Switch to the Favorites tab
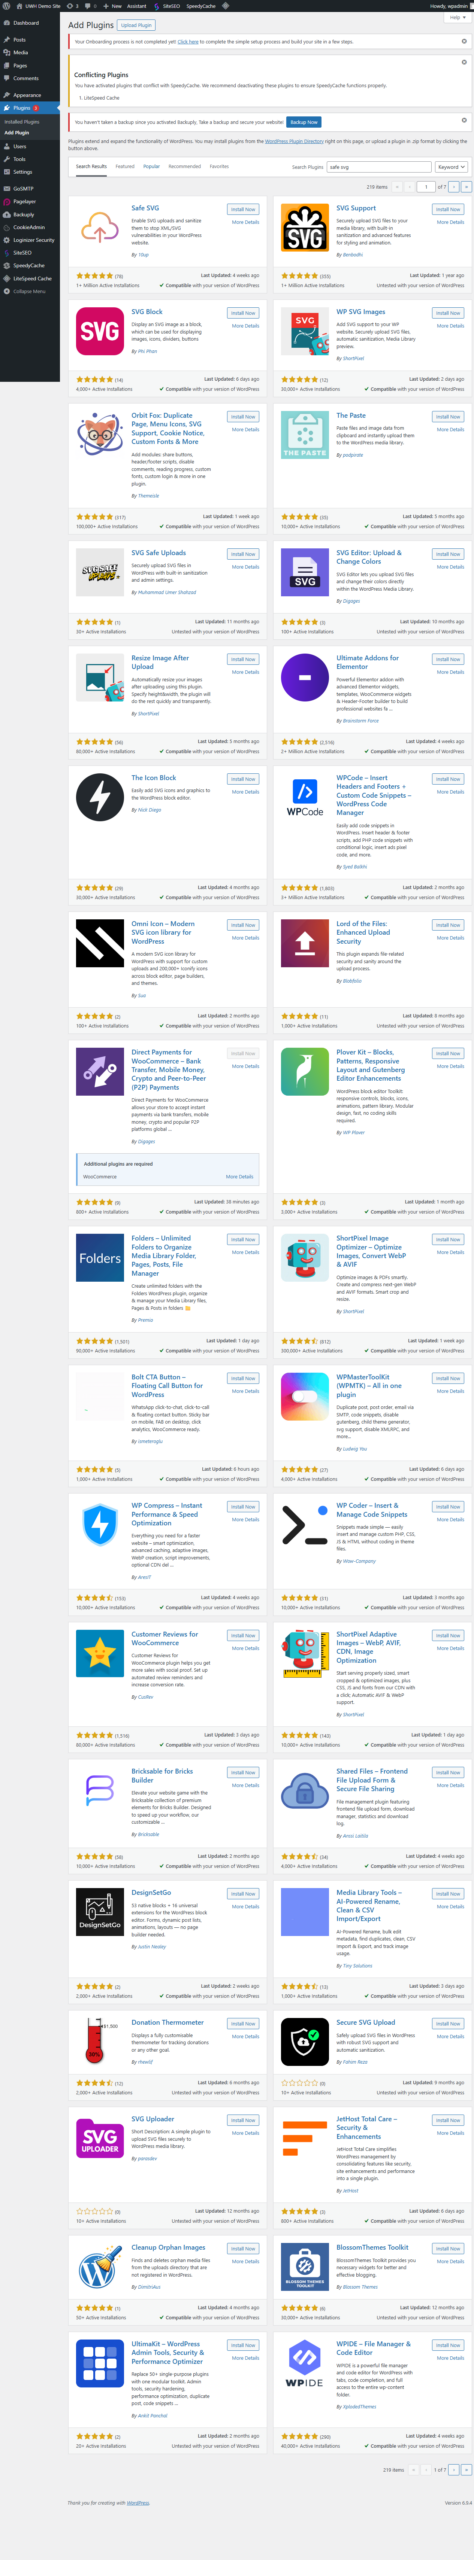Viewport: 474px width, 2560px height. (219, 166)
